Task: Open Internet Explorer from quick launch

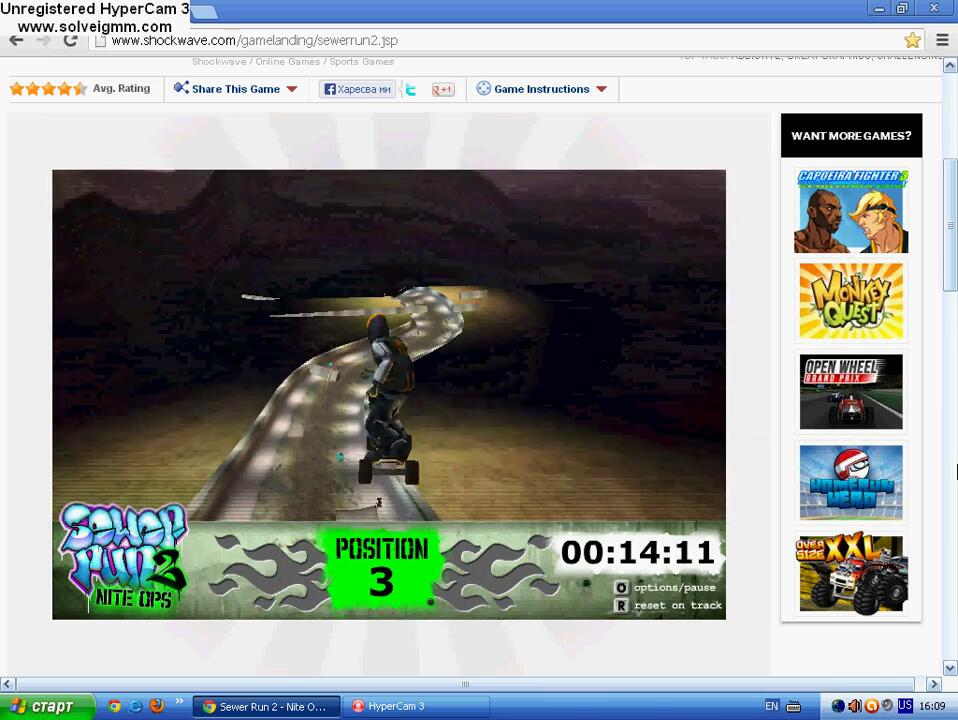Action: click(136, 706)
